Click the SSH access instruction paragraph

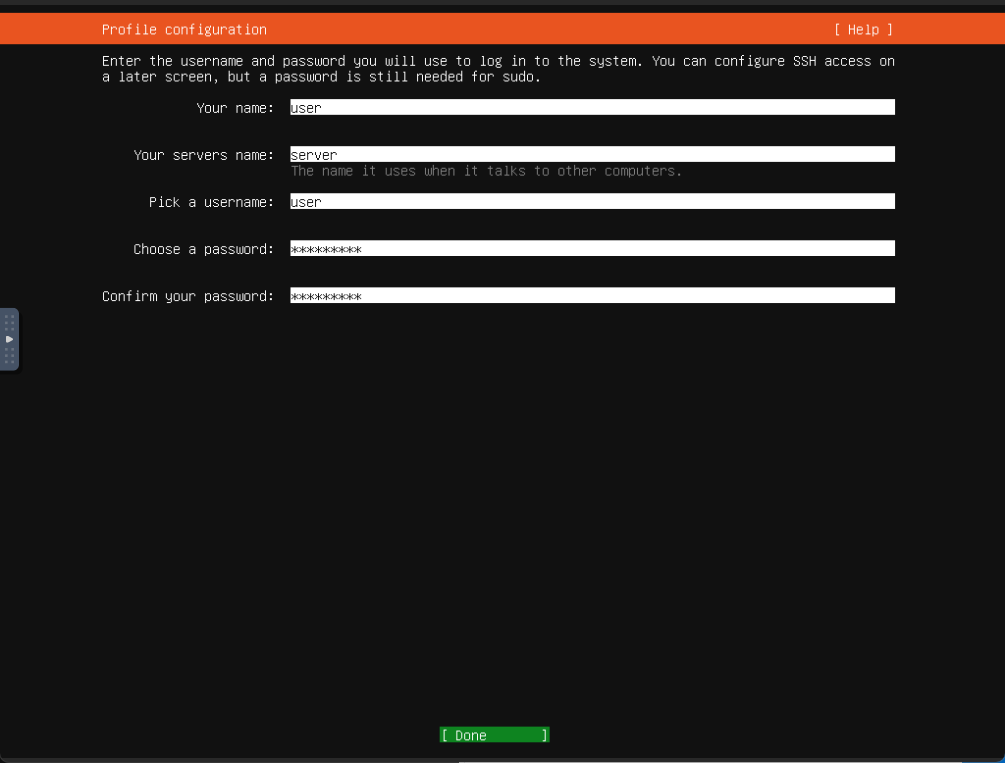point(498,69)
